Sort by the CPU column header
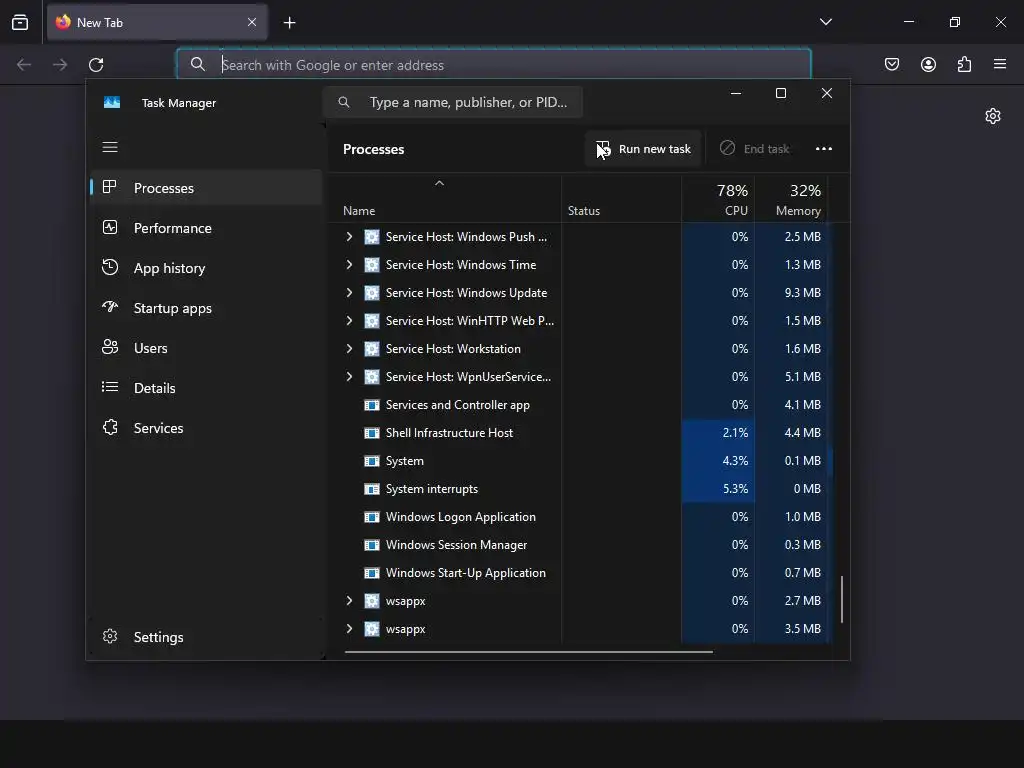This screenshot has height=768, width=1024. [x=718, y=199]
